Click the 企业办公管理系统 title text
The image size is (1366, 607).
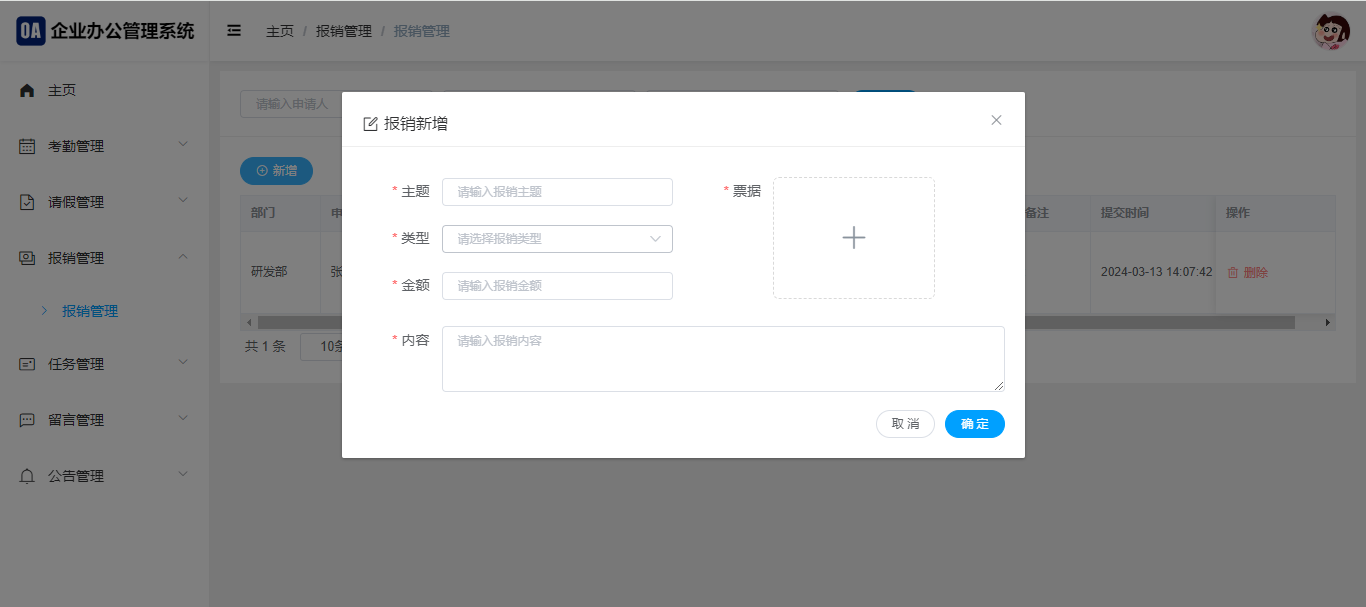(x=123, y=31)
